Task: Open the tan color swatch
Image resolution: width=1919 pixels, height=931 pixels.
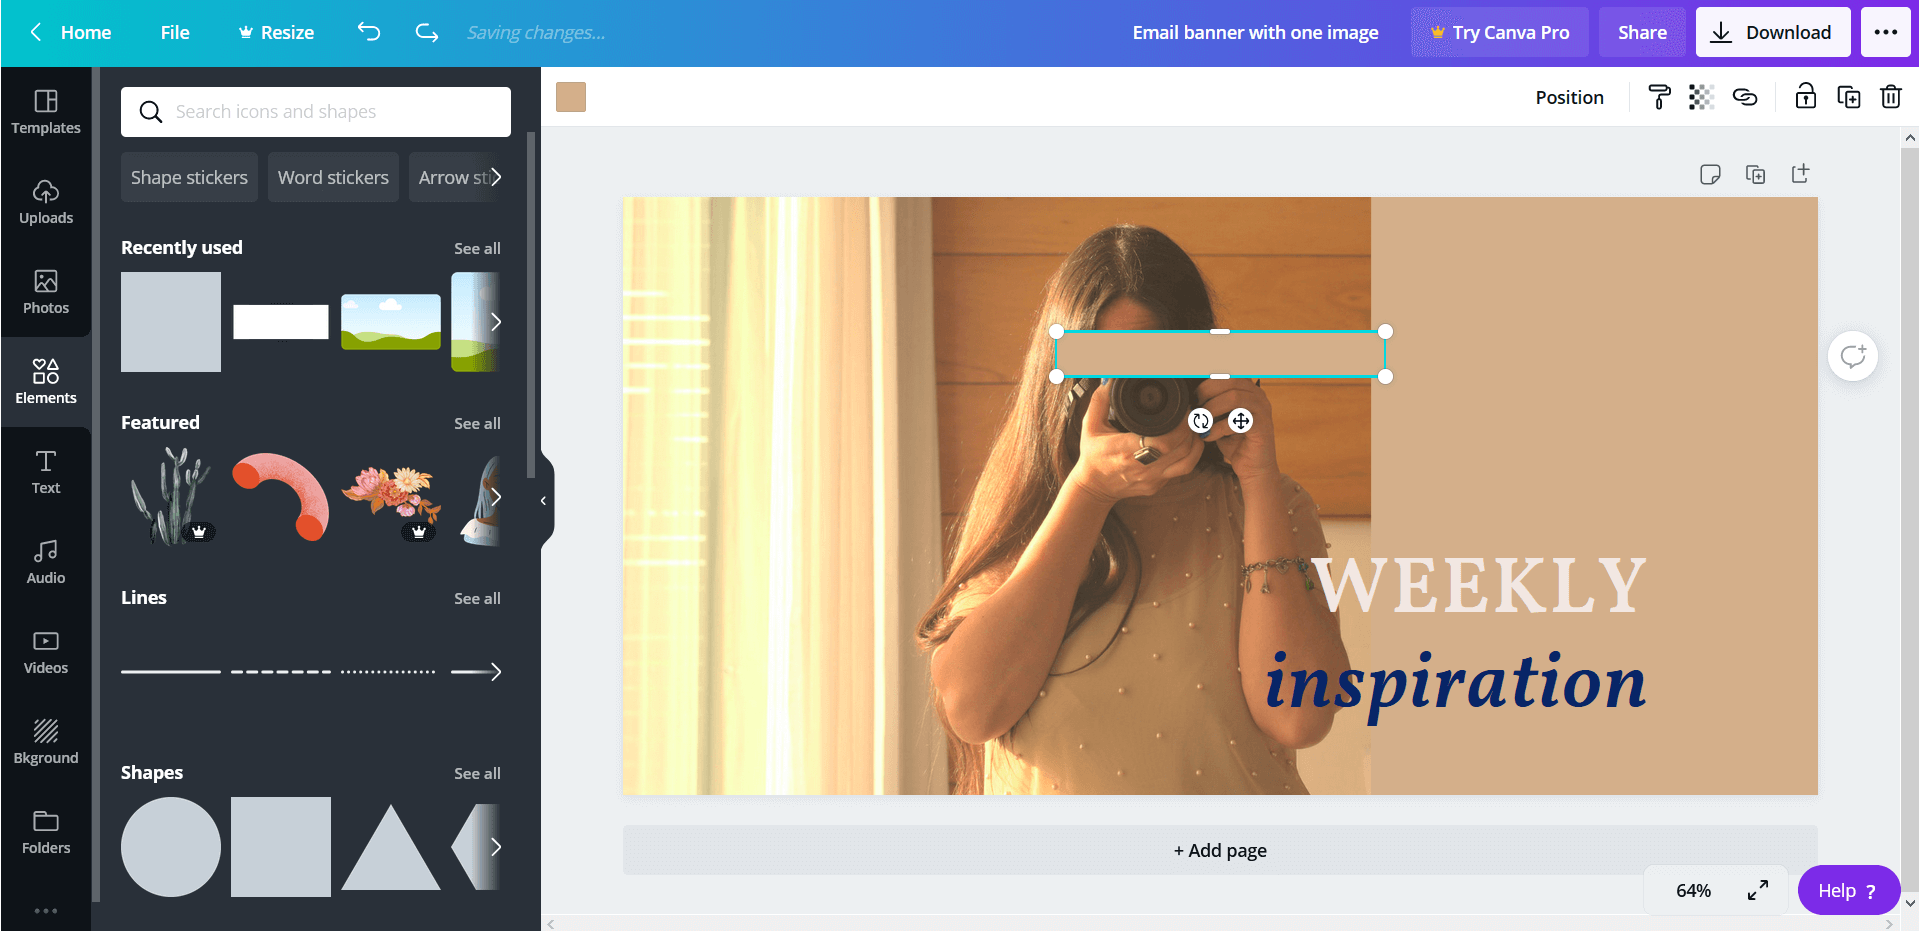Action: pos(570,97)
